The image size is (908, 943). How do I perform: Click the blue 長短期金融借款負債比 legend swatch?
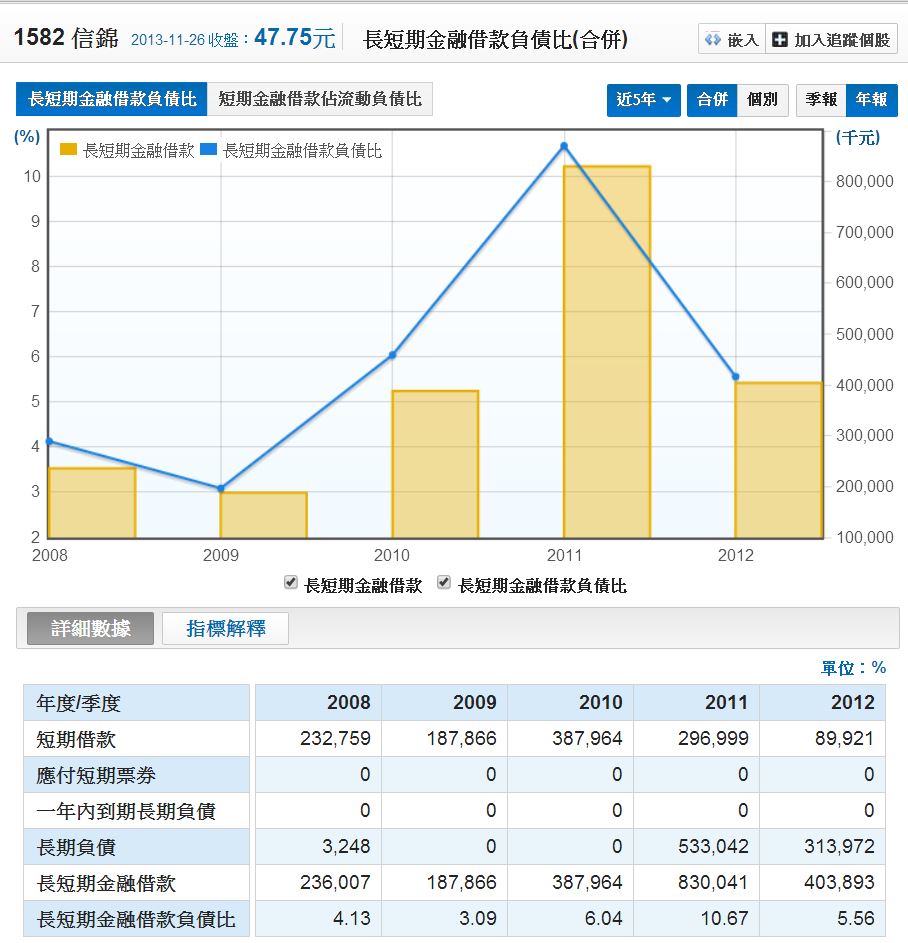pyautogui.click(x=208, y=150)
